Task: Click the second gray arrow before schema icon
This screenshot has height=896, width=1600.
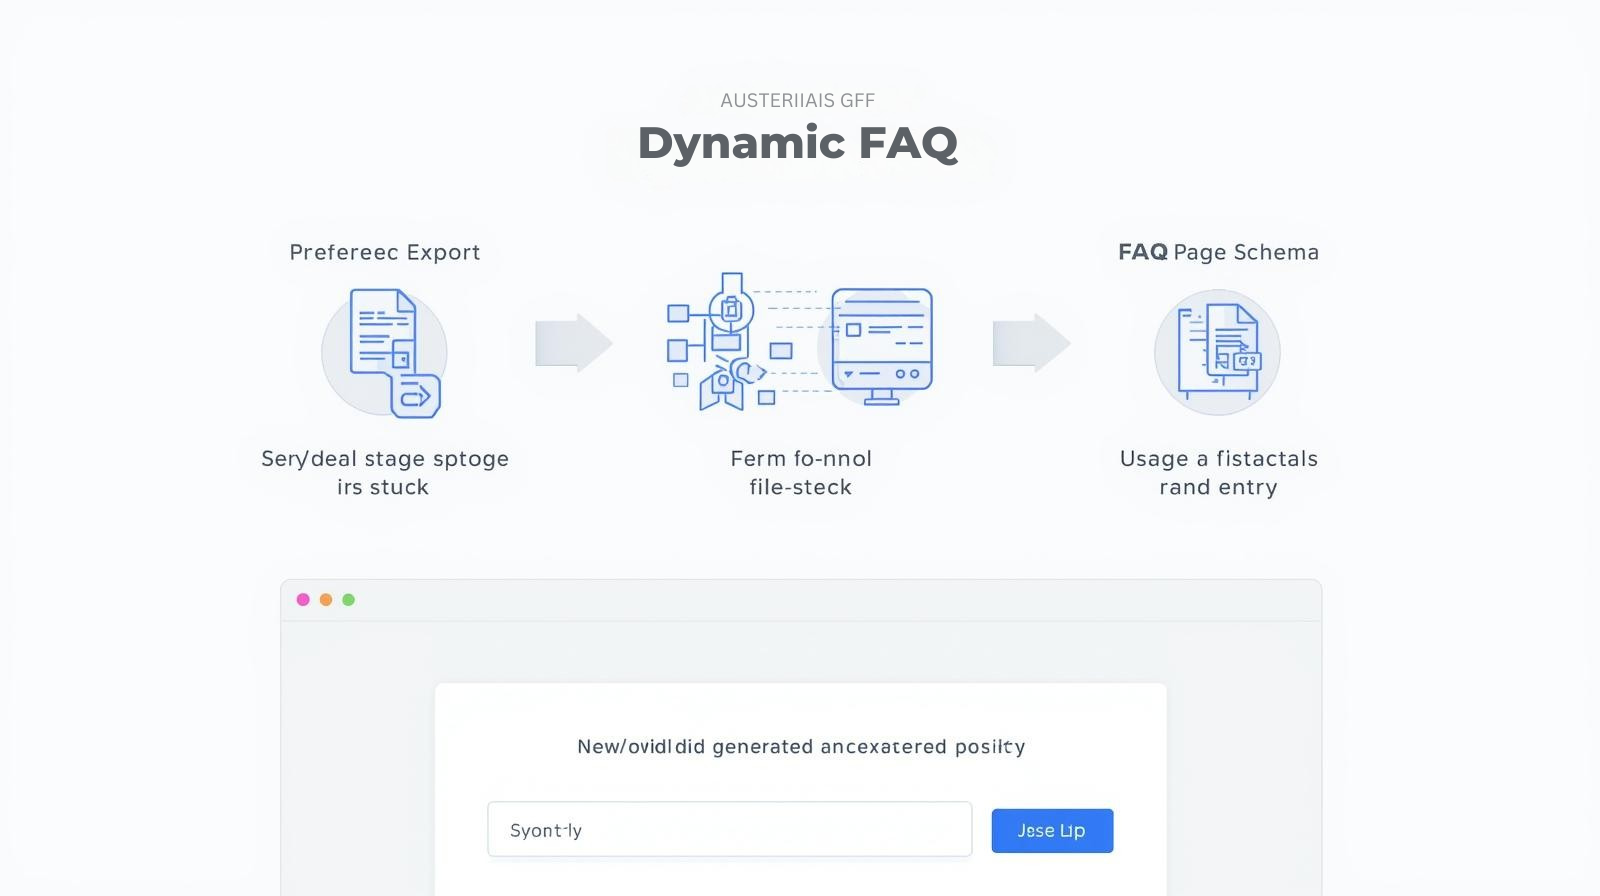Action: [x=1031, y=343]
